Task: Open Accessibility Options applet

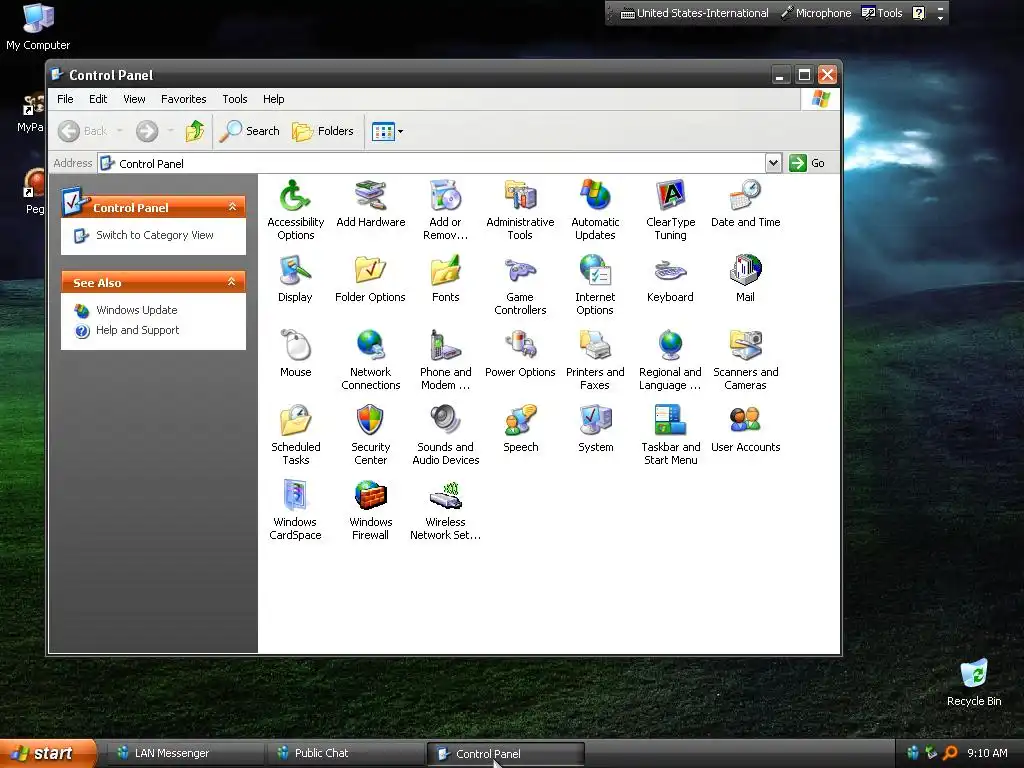Action: (x=295, y=209)
